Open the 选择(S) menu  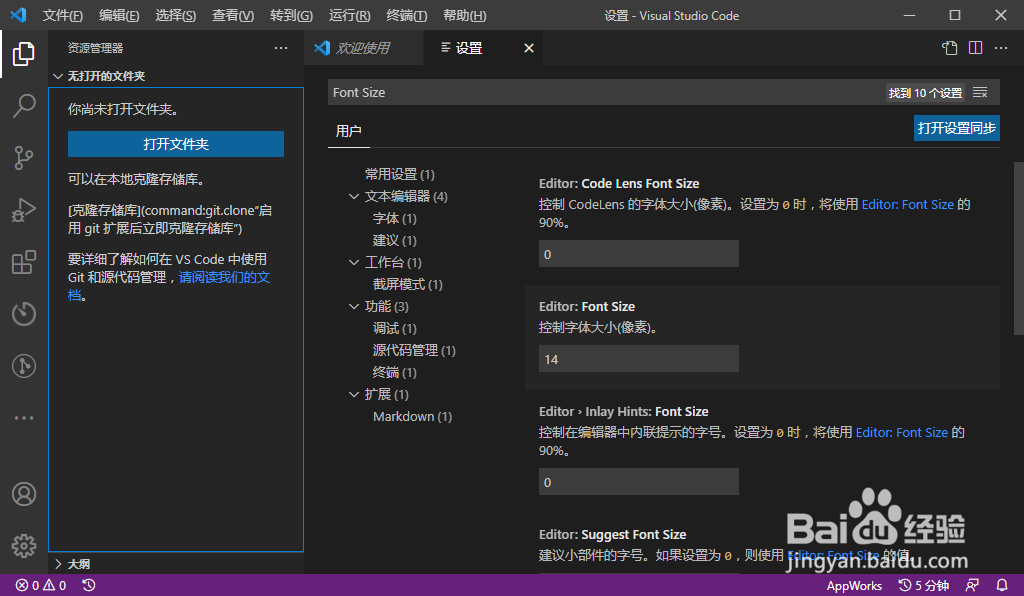176,16
